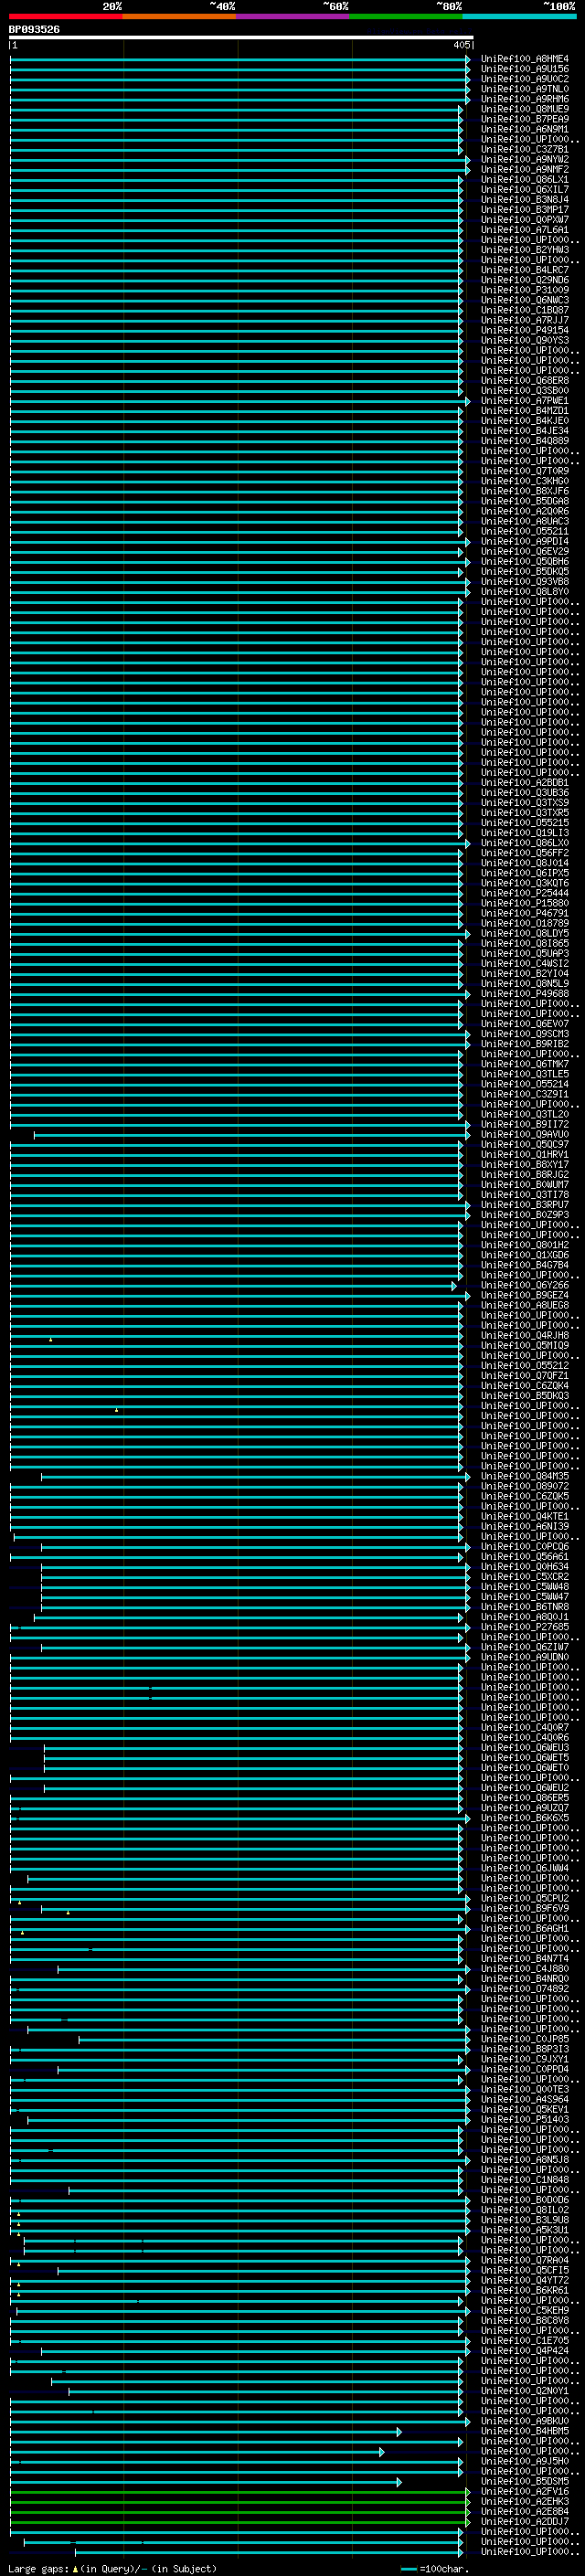
Task: Select hit label UniRef100_P49154
Action: click(x=524, y=330)
